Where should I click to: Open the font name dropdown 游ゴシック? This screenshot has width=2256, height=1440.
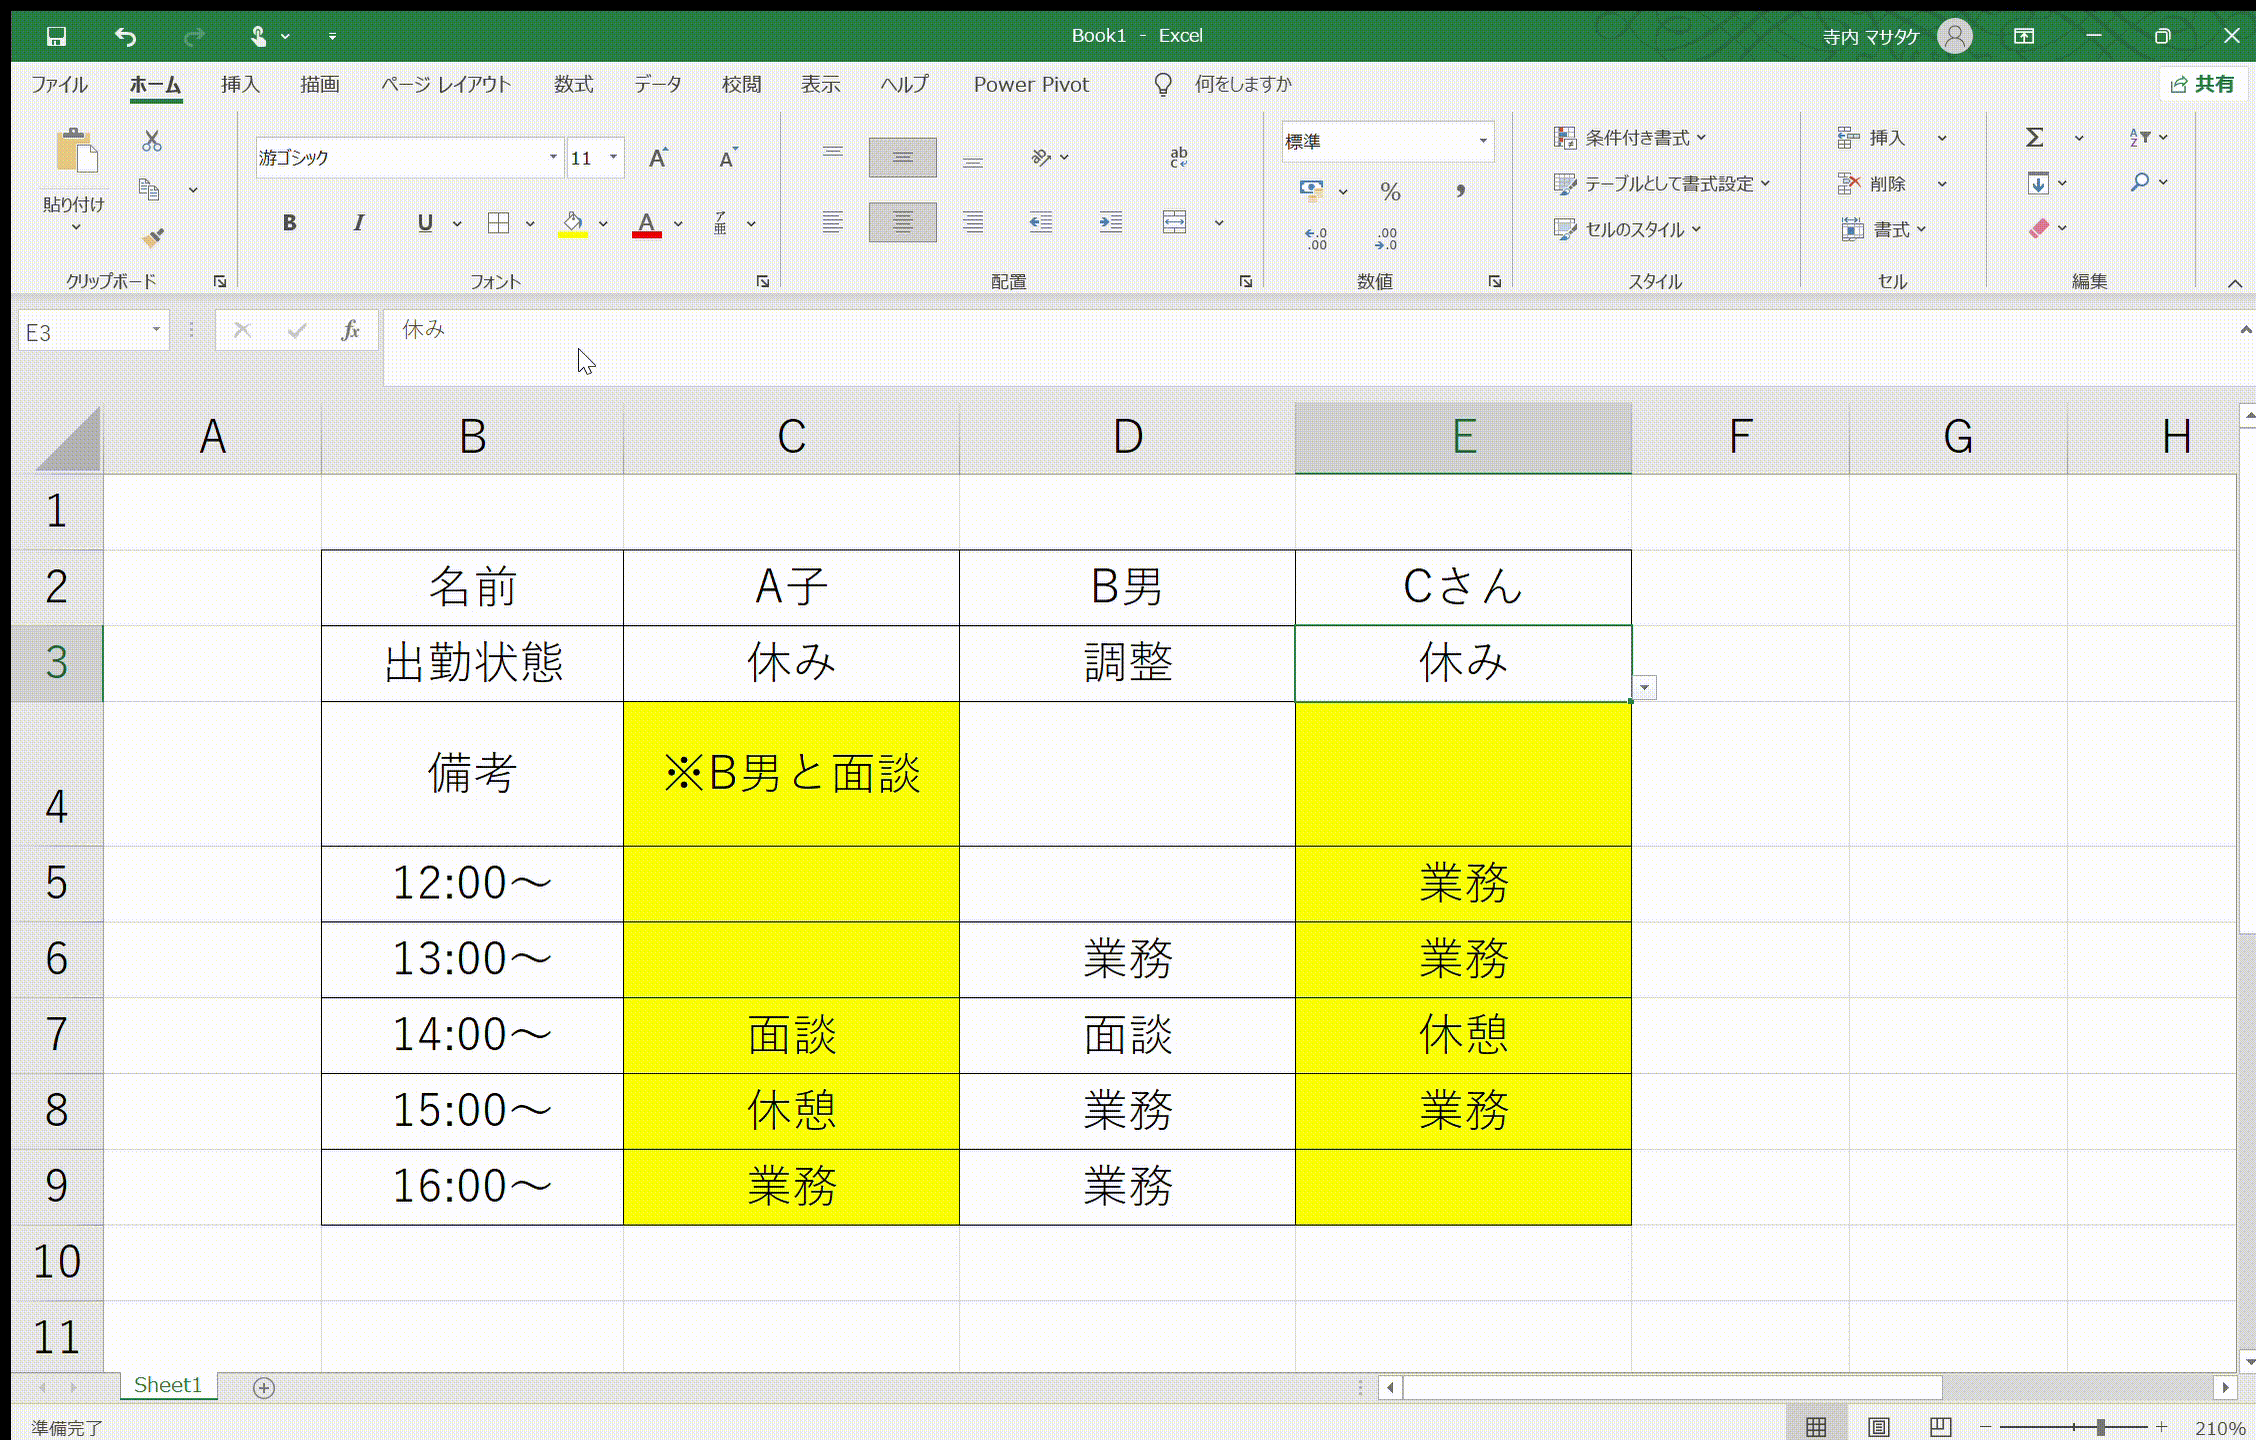coord(552,158)
